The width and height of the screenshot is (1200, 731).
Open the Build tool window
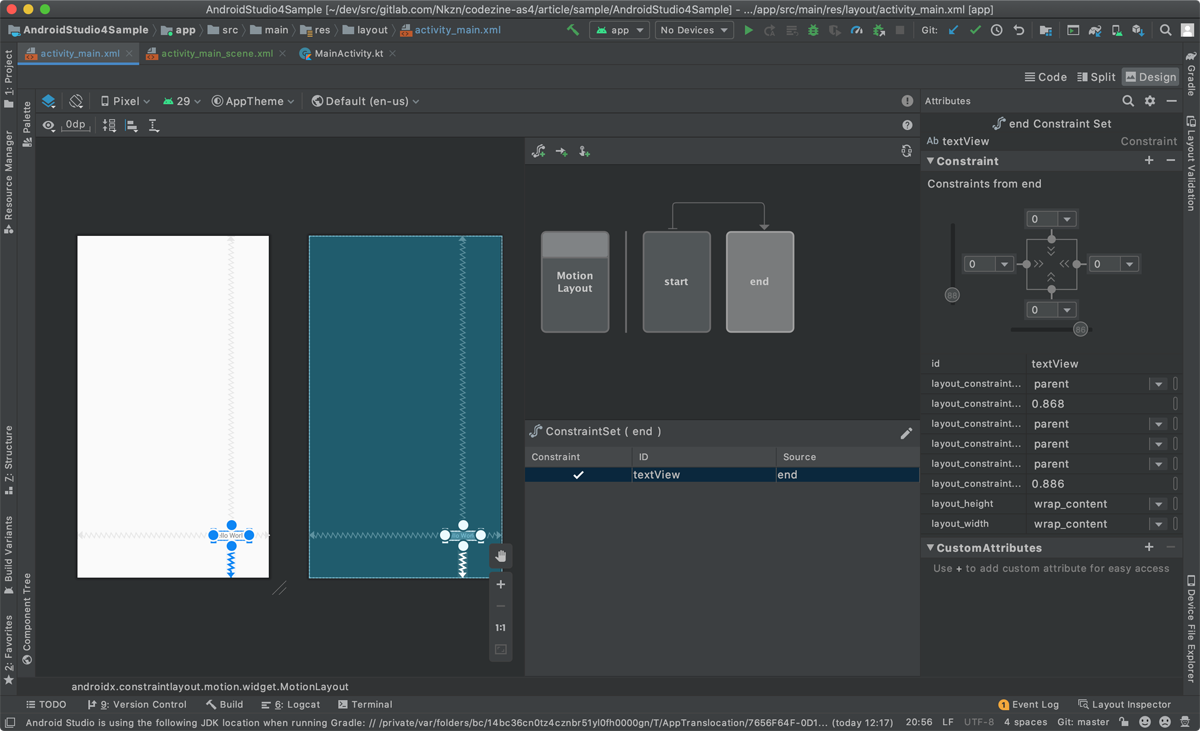224,704
